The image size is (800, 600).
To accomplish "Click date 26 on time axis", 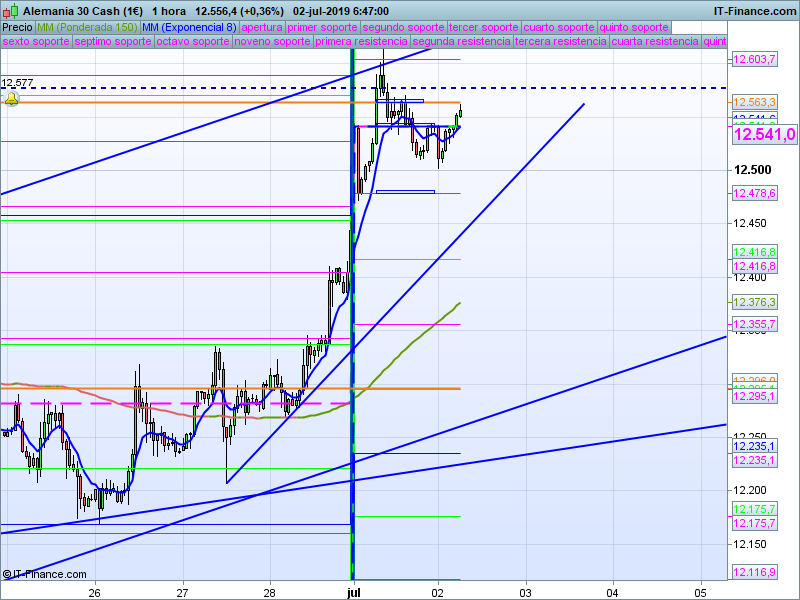I will (x=94, y=593).
